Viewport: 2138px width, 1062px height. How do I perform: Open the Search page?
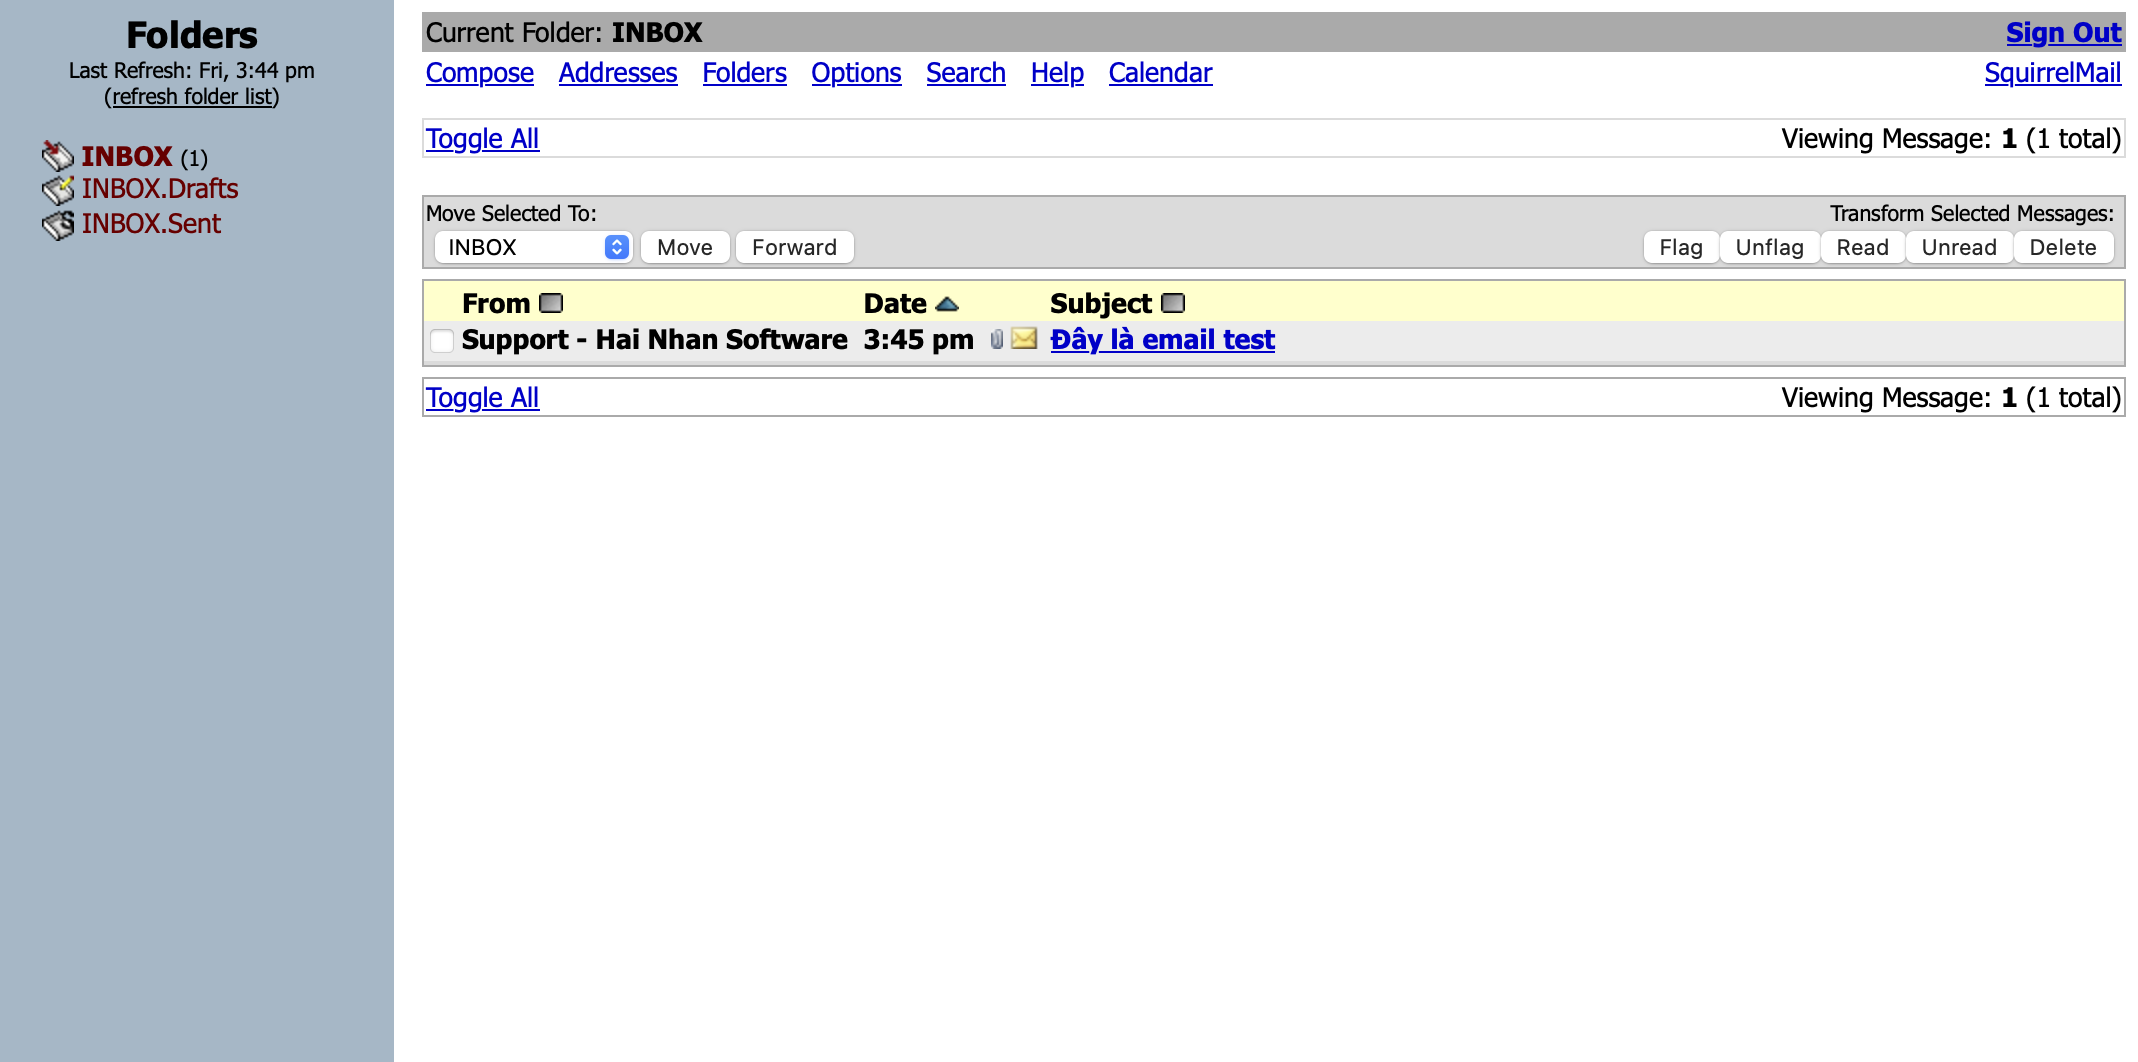(966, 73)
